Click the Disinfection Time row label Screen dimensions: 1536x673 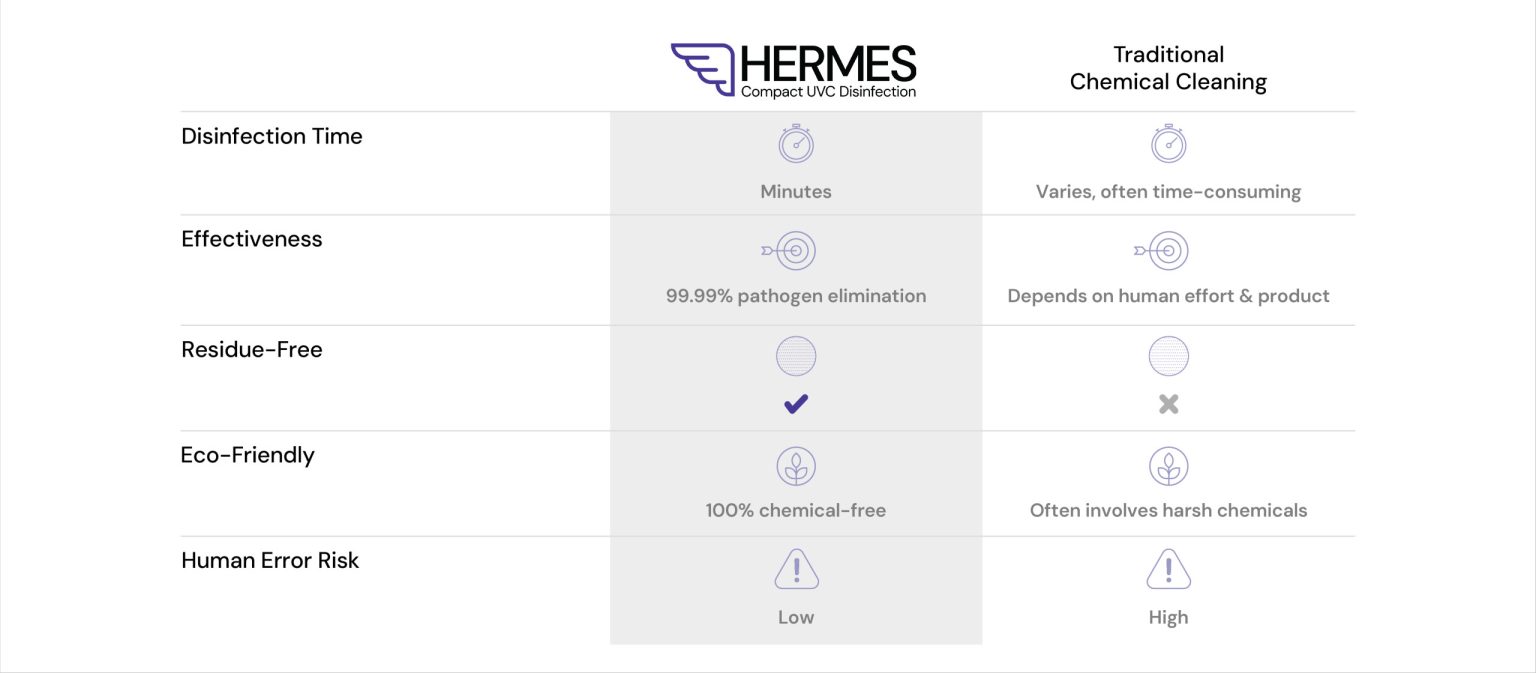click(x=272, y=136)
